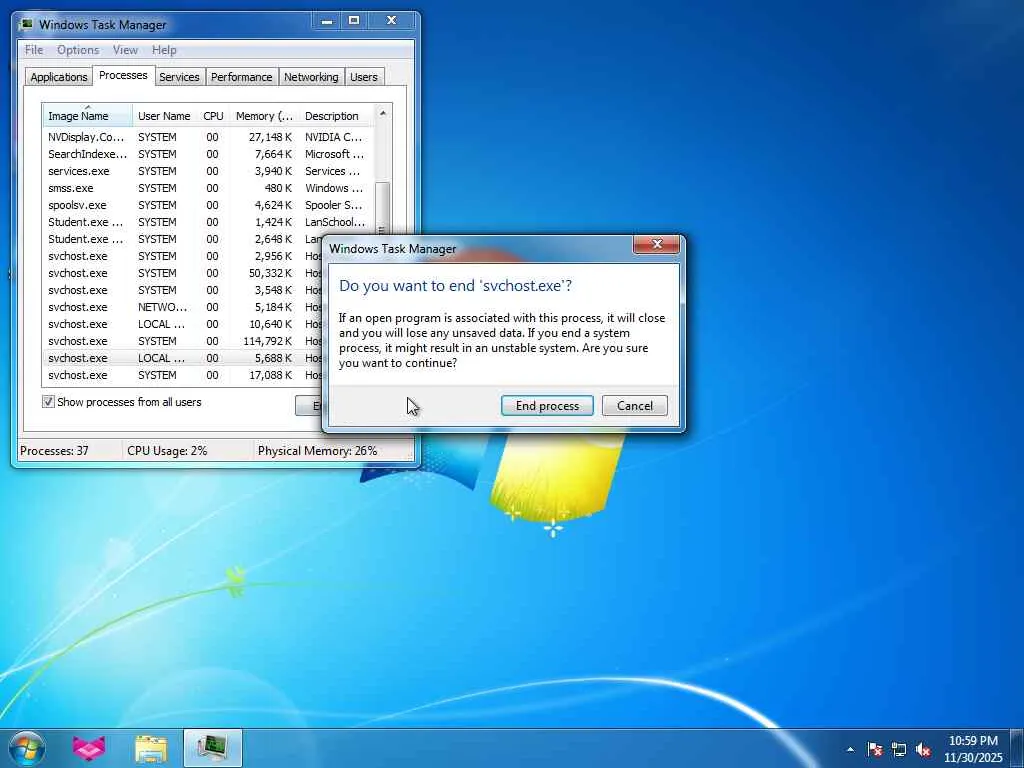Select the Processes tab
This screenshot has height=768, width=1024.
(123, 75)
